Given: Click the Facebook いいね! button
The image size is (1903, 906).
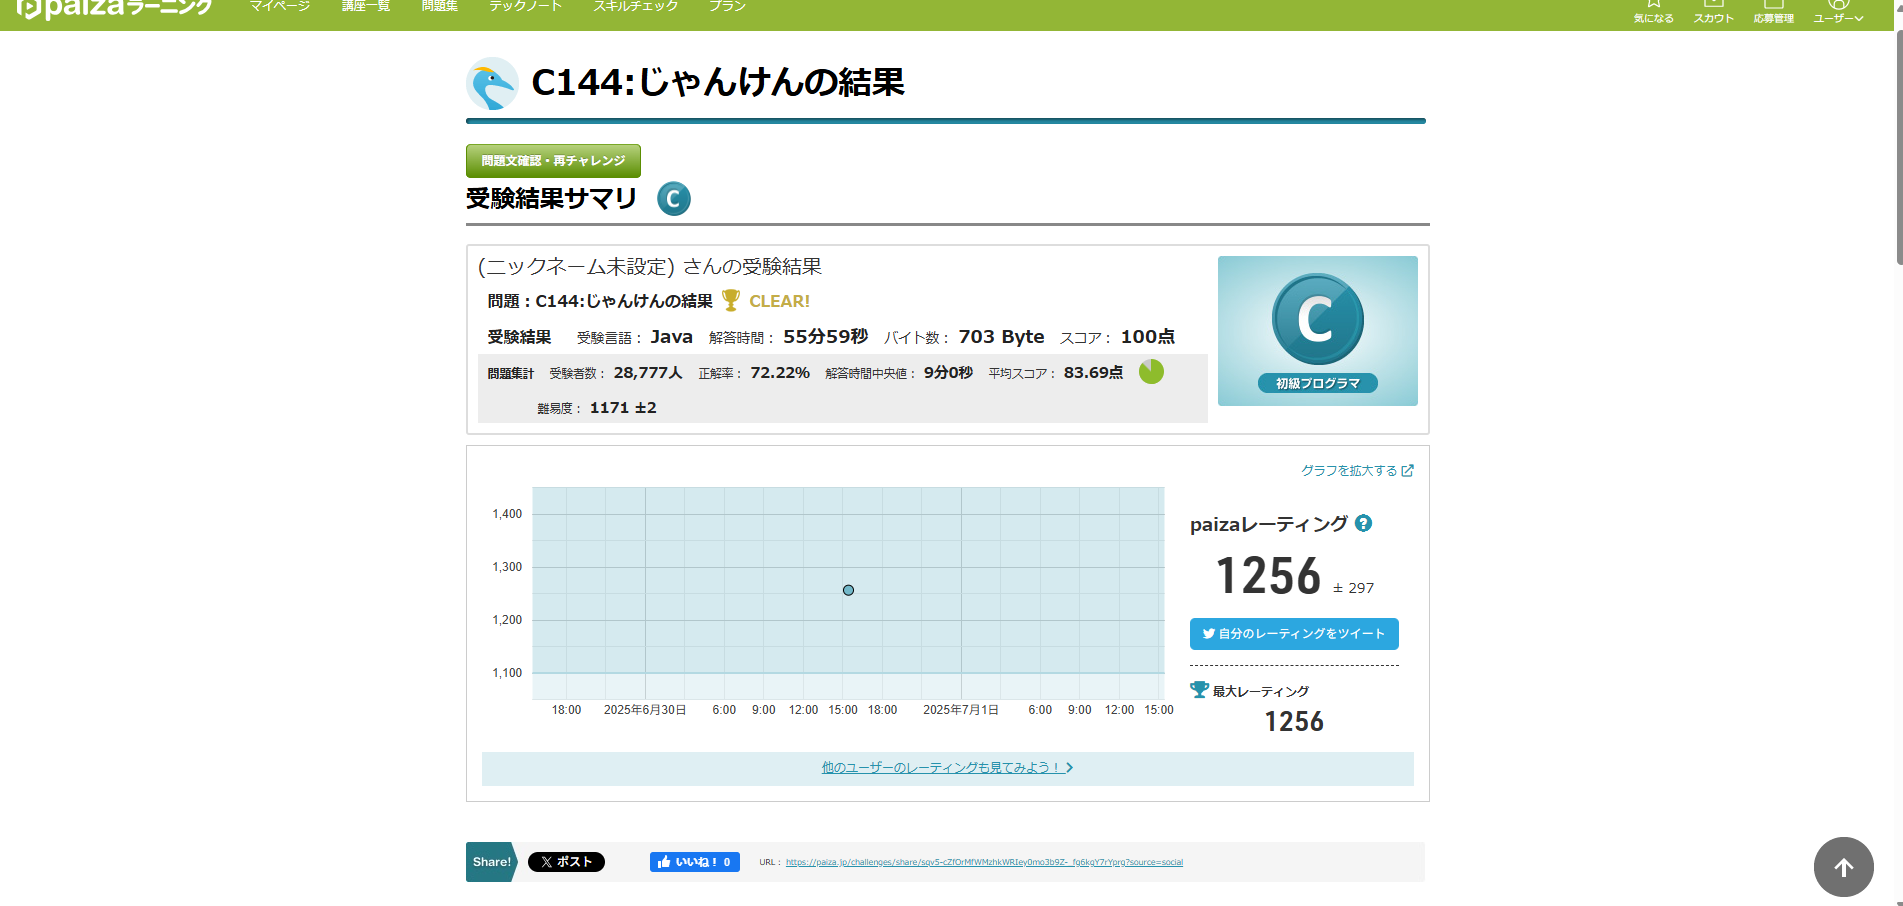Looking at the screenshot, I should click(x=694, y=862).
